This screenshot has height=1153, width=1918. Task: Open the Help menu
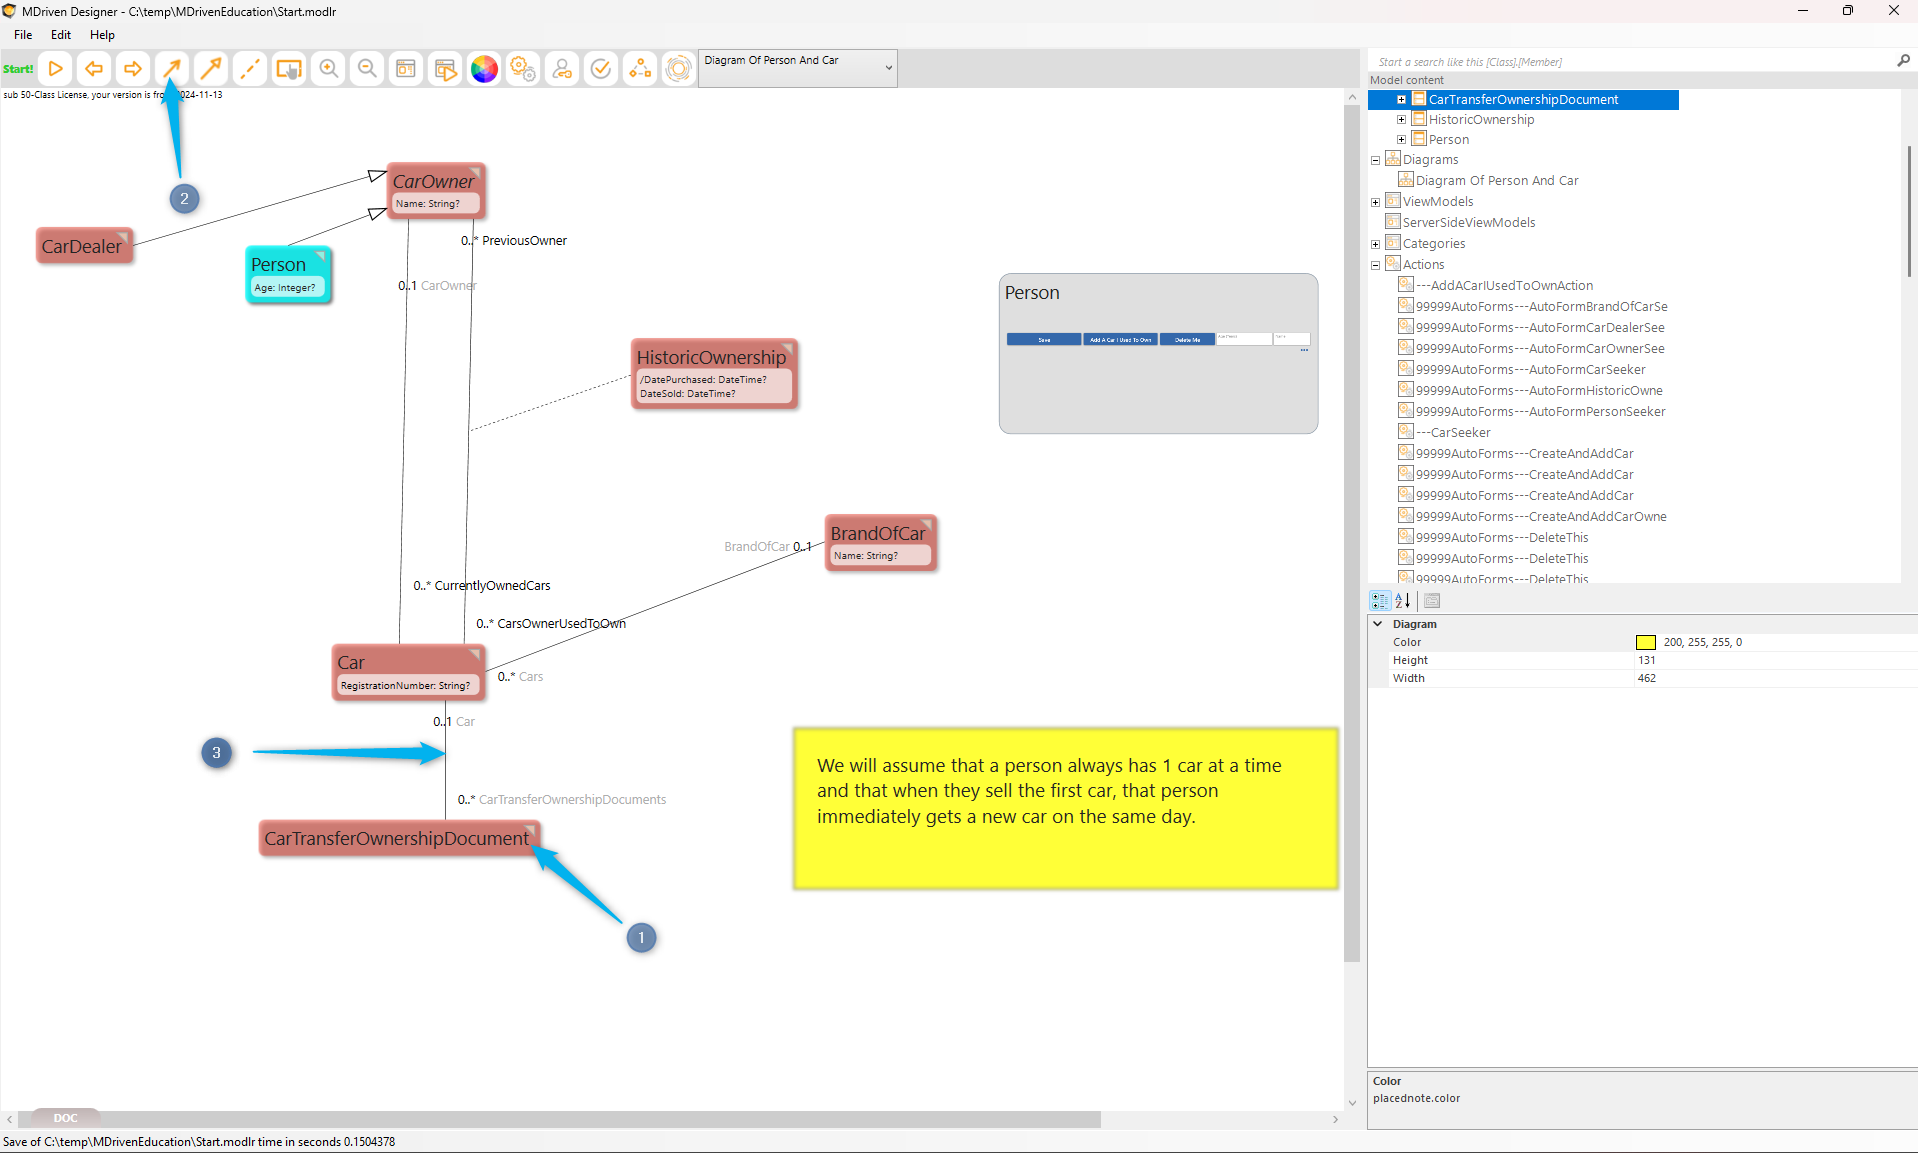pos(102,35)
